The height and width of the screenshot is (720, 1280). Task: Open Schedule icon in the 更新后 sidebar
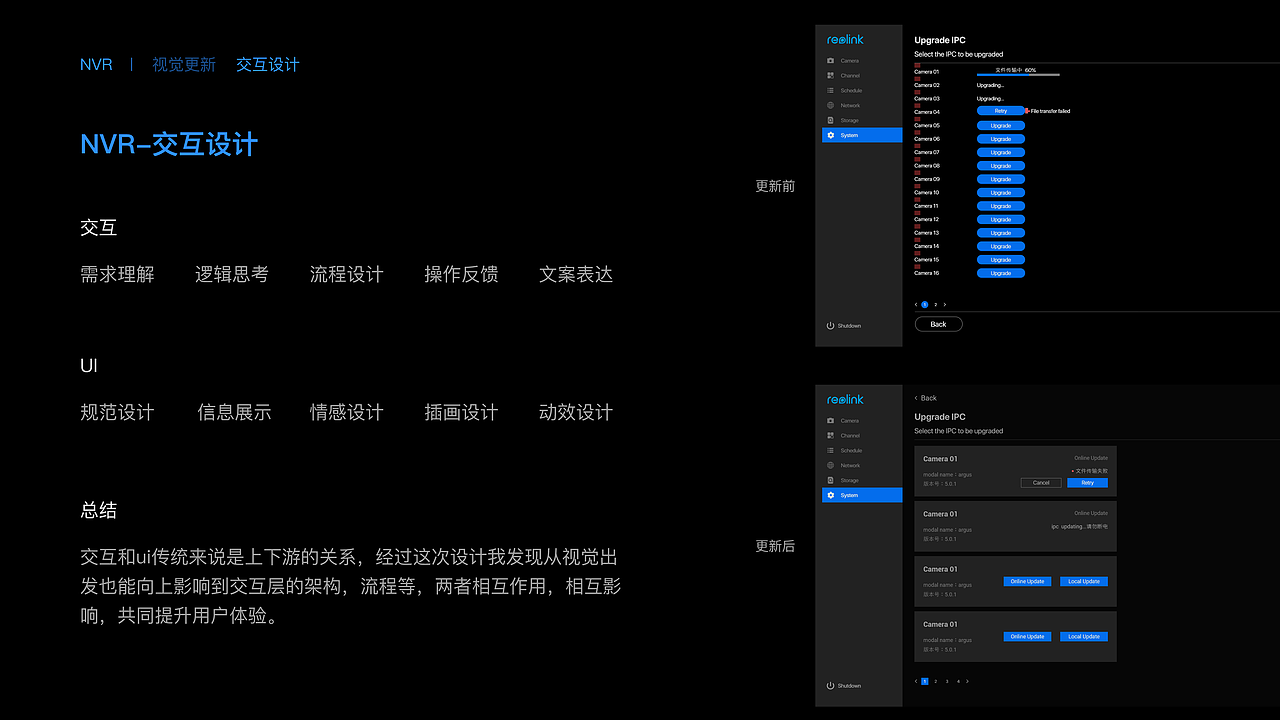click(831, 451)
